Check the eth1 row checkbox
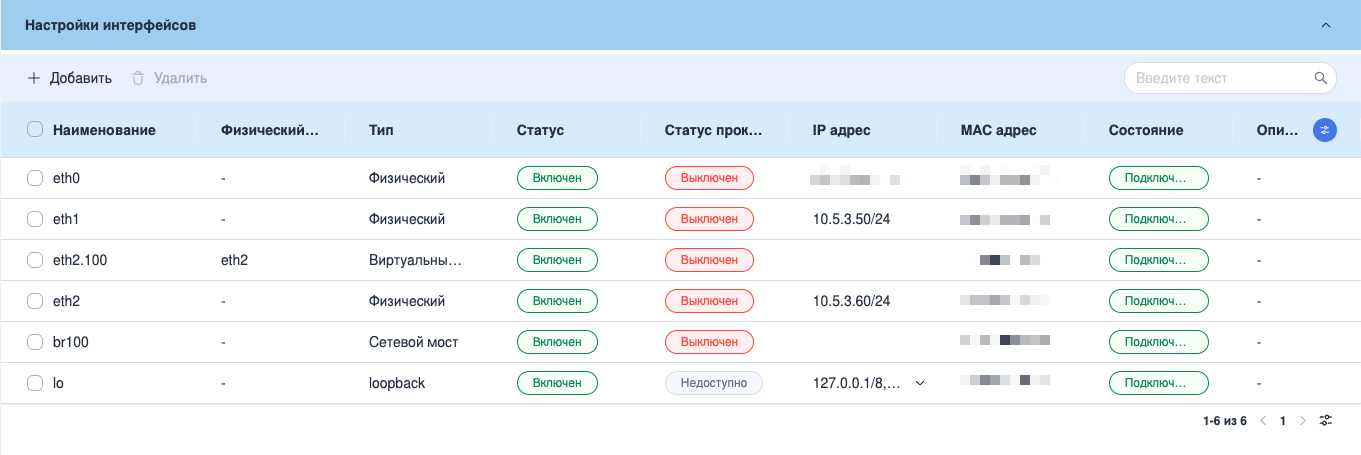 point(35,219)
